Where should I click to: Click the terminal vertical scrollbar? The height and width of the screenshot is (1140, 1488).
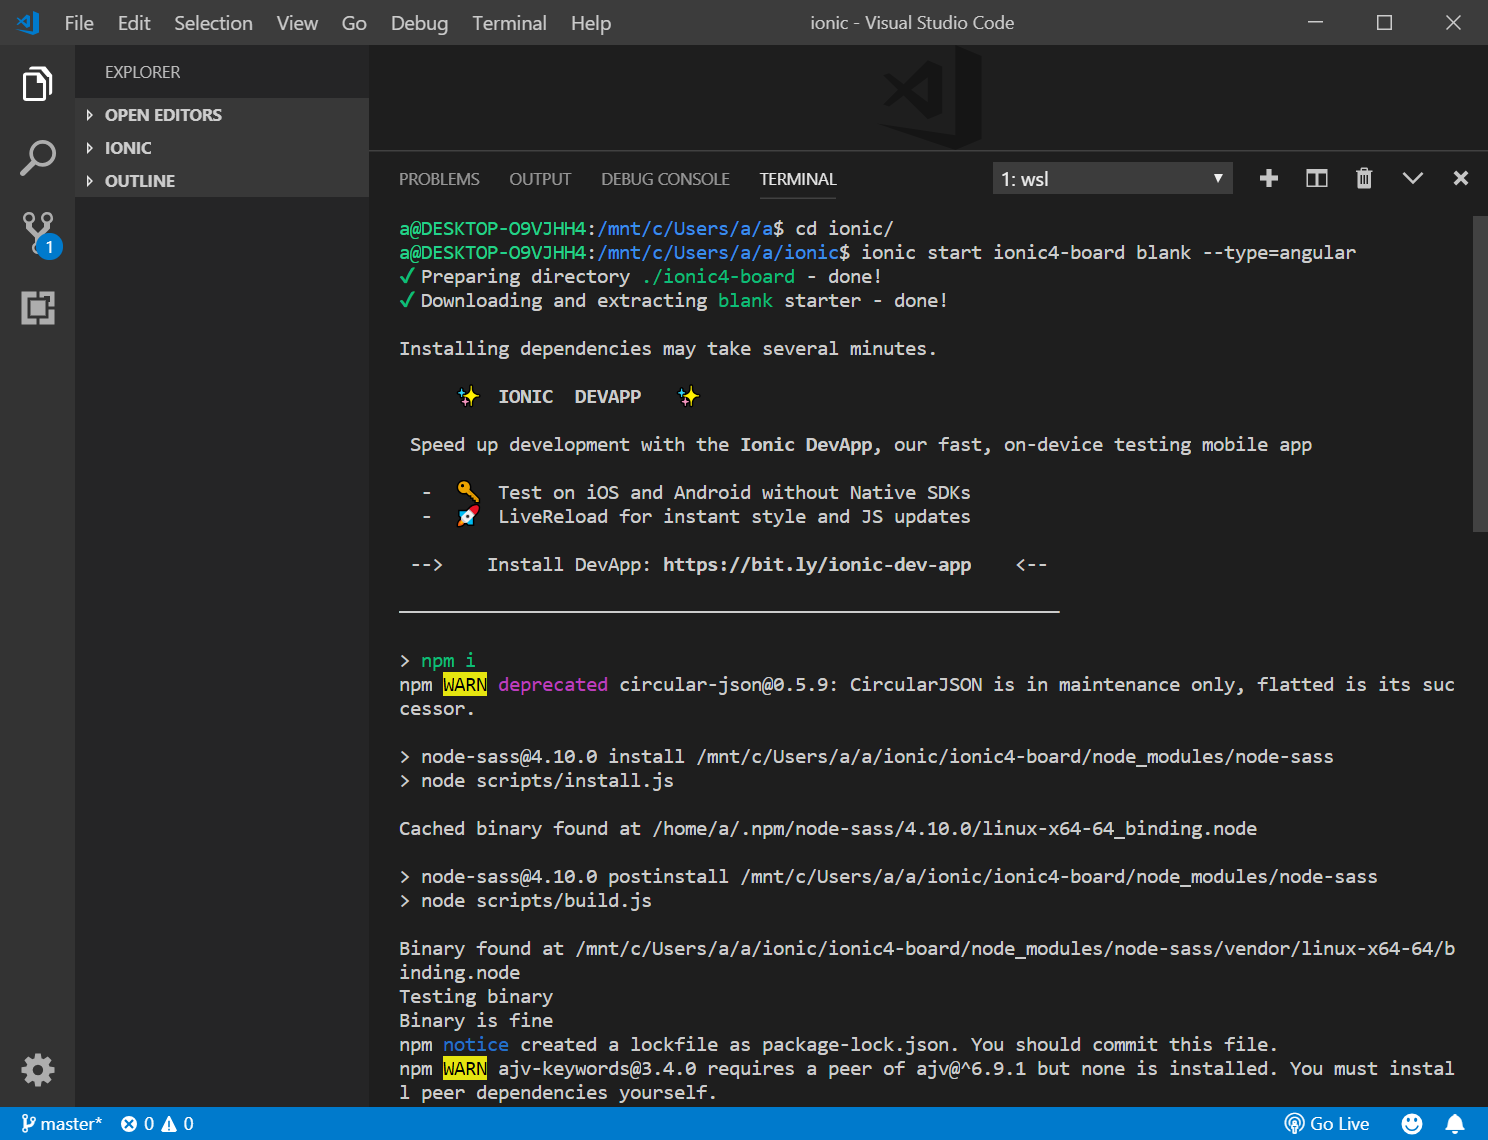[x=1479, y=374]
